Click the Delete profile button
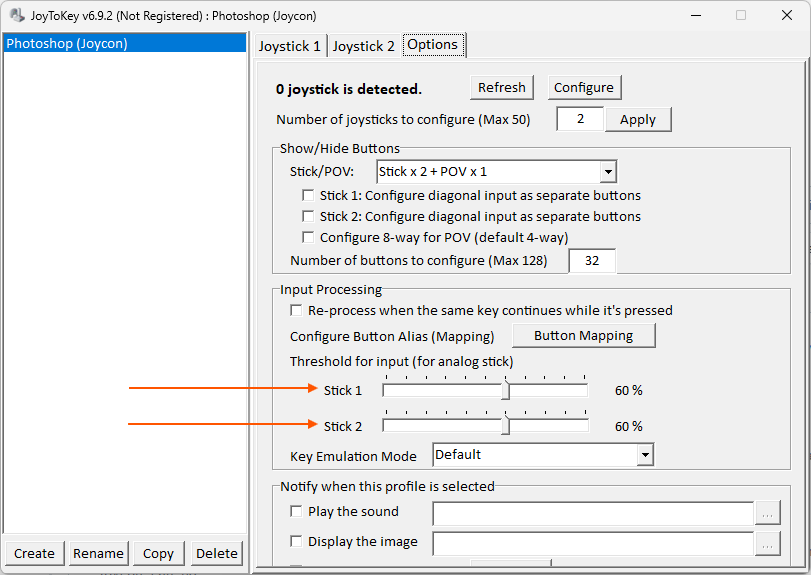Image resolution: width=811 pixels, height=575 pixels. [x=217, y=553]
